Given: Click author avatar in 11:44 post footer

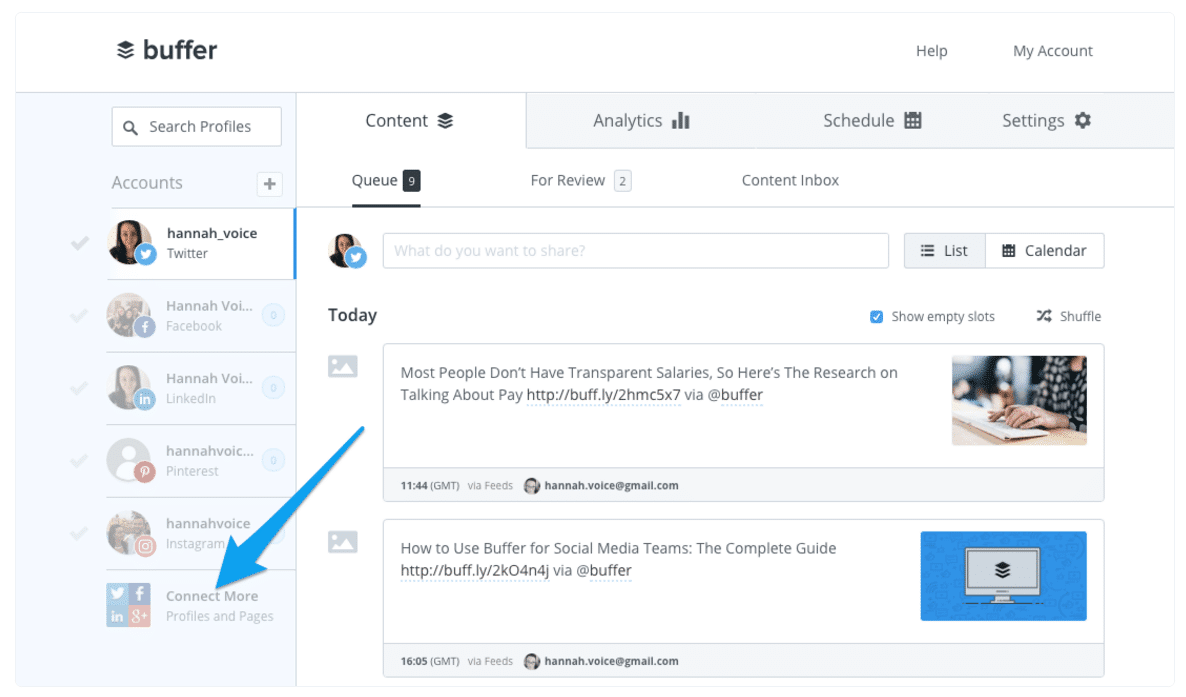Looking at the screenshot, I should 532,486.
